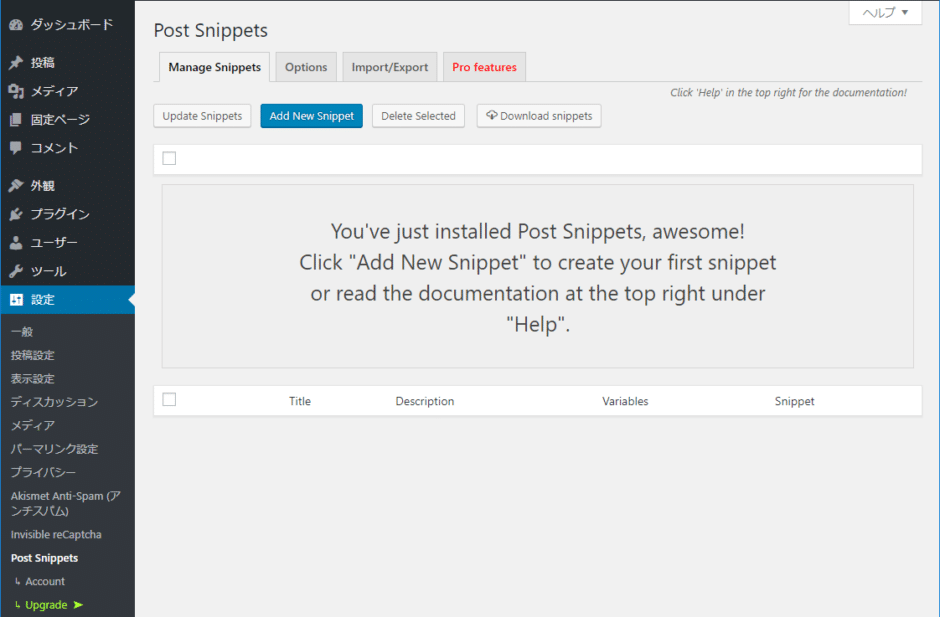
Task: Switch to the Options tab
Action: (306, 67)
